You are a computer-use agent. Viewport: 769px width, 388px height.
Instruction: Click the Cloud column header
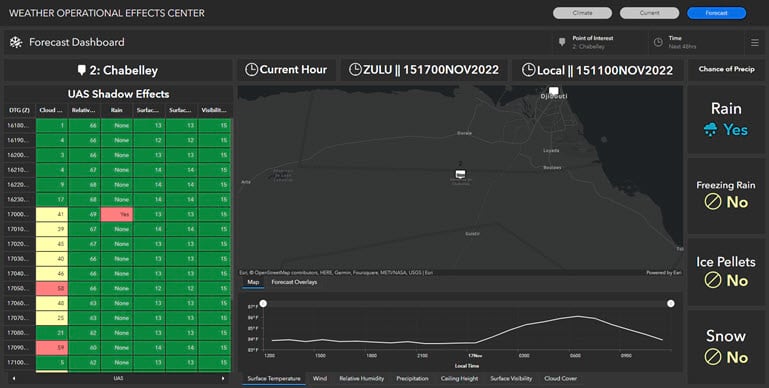click(51, 110)
